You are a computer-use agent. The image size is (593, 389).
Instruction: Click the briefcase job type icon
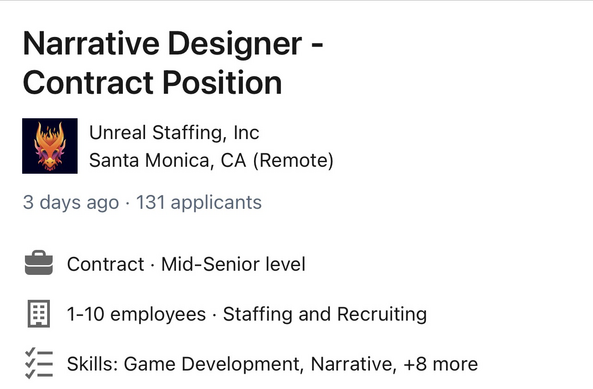point(39,263)
